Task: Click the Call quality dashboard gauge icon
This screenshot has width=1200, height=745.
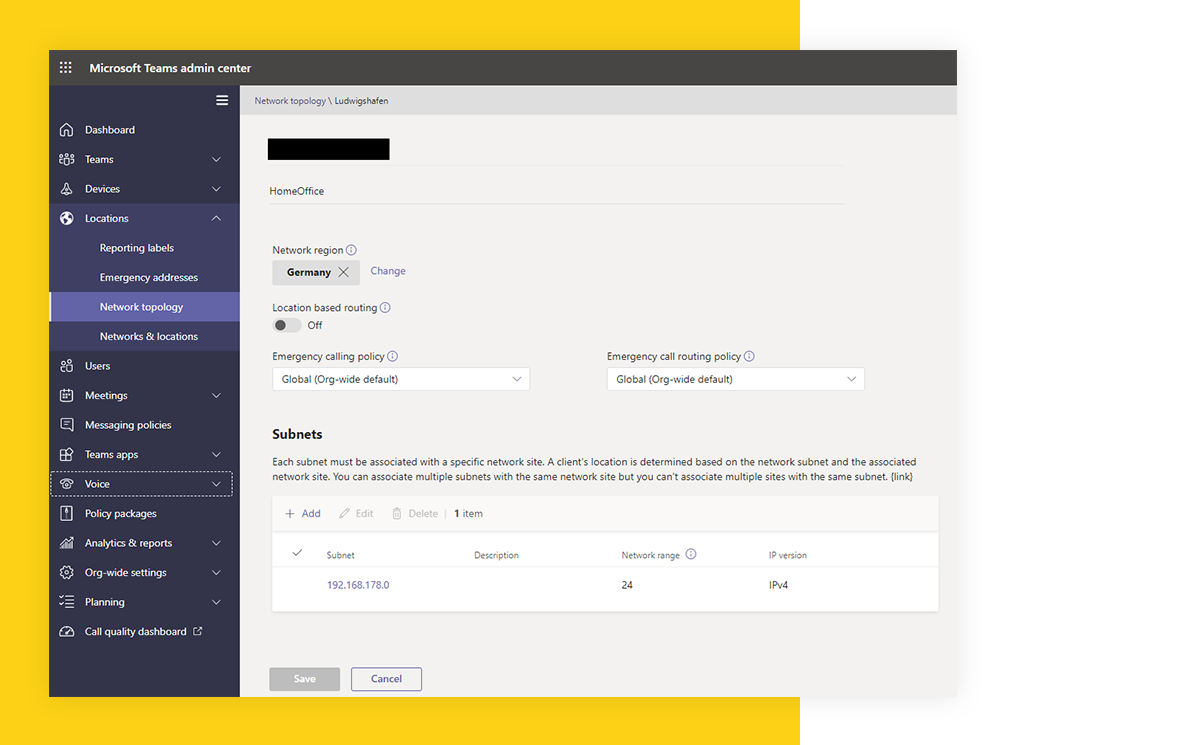Action: tap(67, 632)
